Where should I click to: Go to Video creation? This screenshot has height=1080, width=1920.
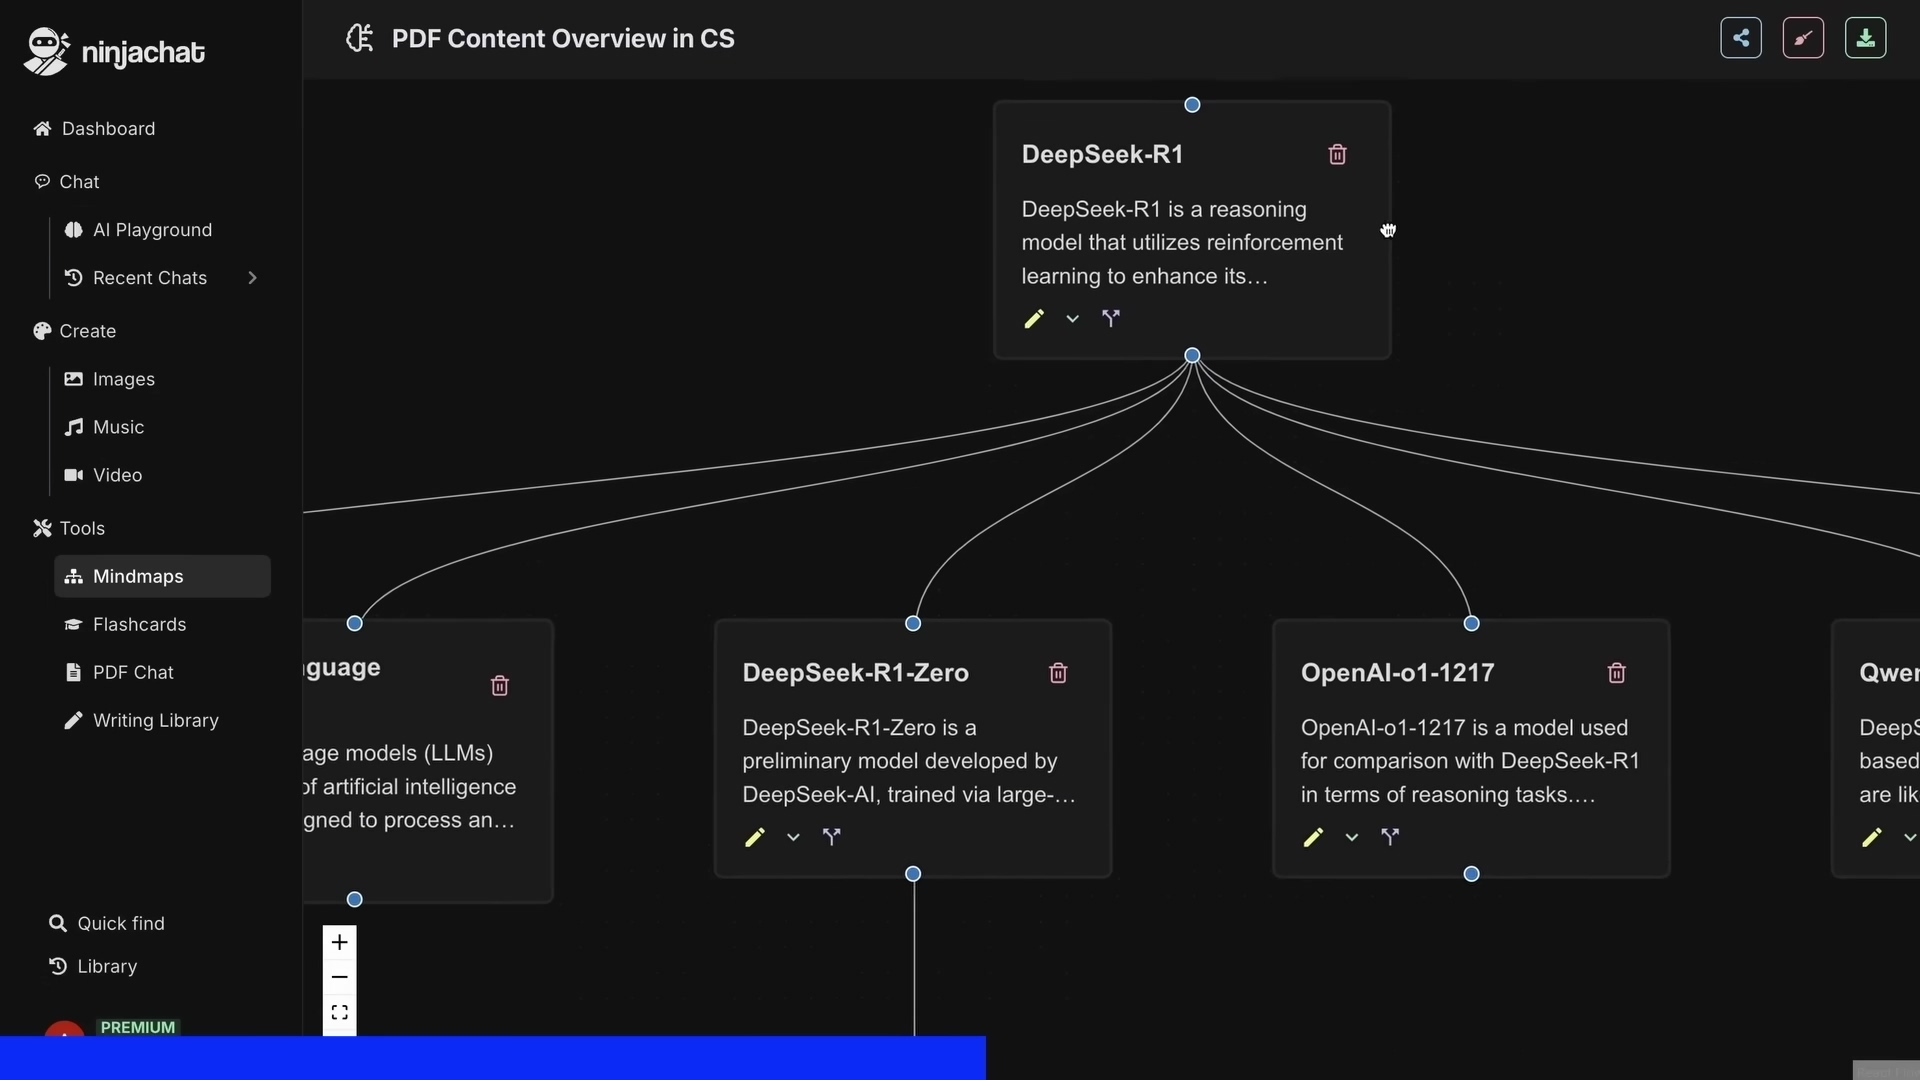coord(103,475)
